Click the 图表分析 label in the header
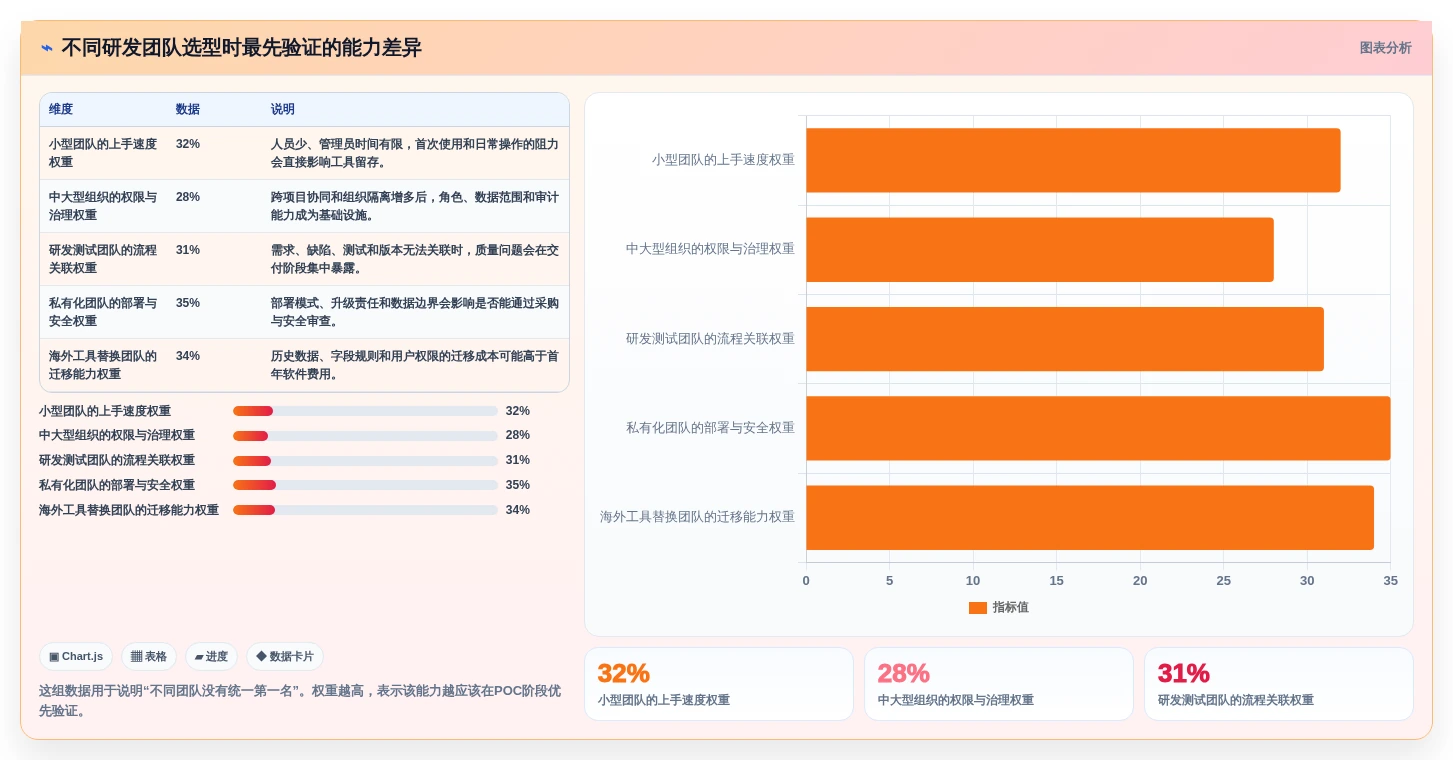The image size is (1453, 760). (x=1385, y=48)
